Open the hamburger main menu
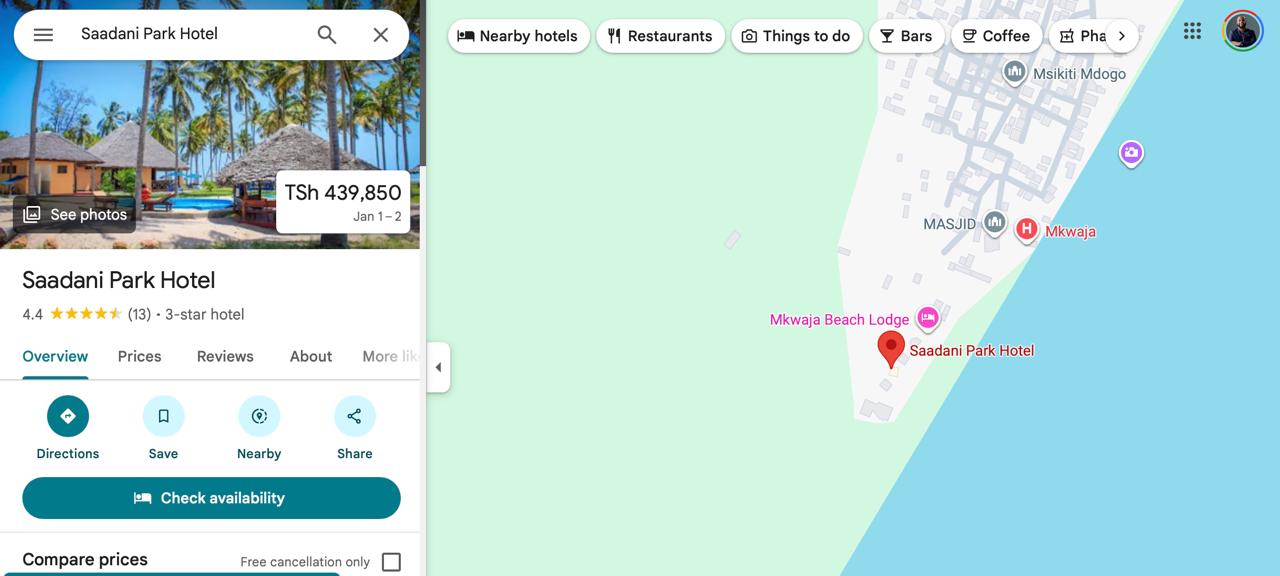The width and height of the screenshot is (1280, 576). click(x=43, y=34)
